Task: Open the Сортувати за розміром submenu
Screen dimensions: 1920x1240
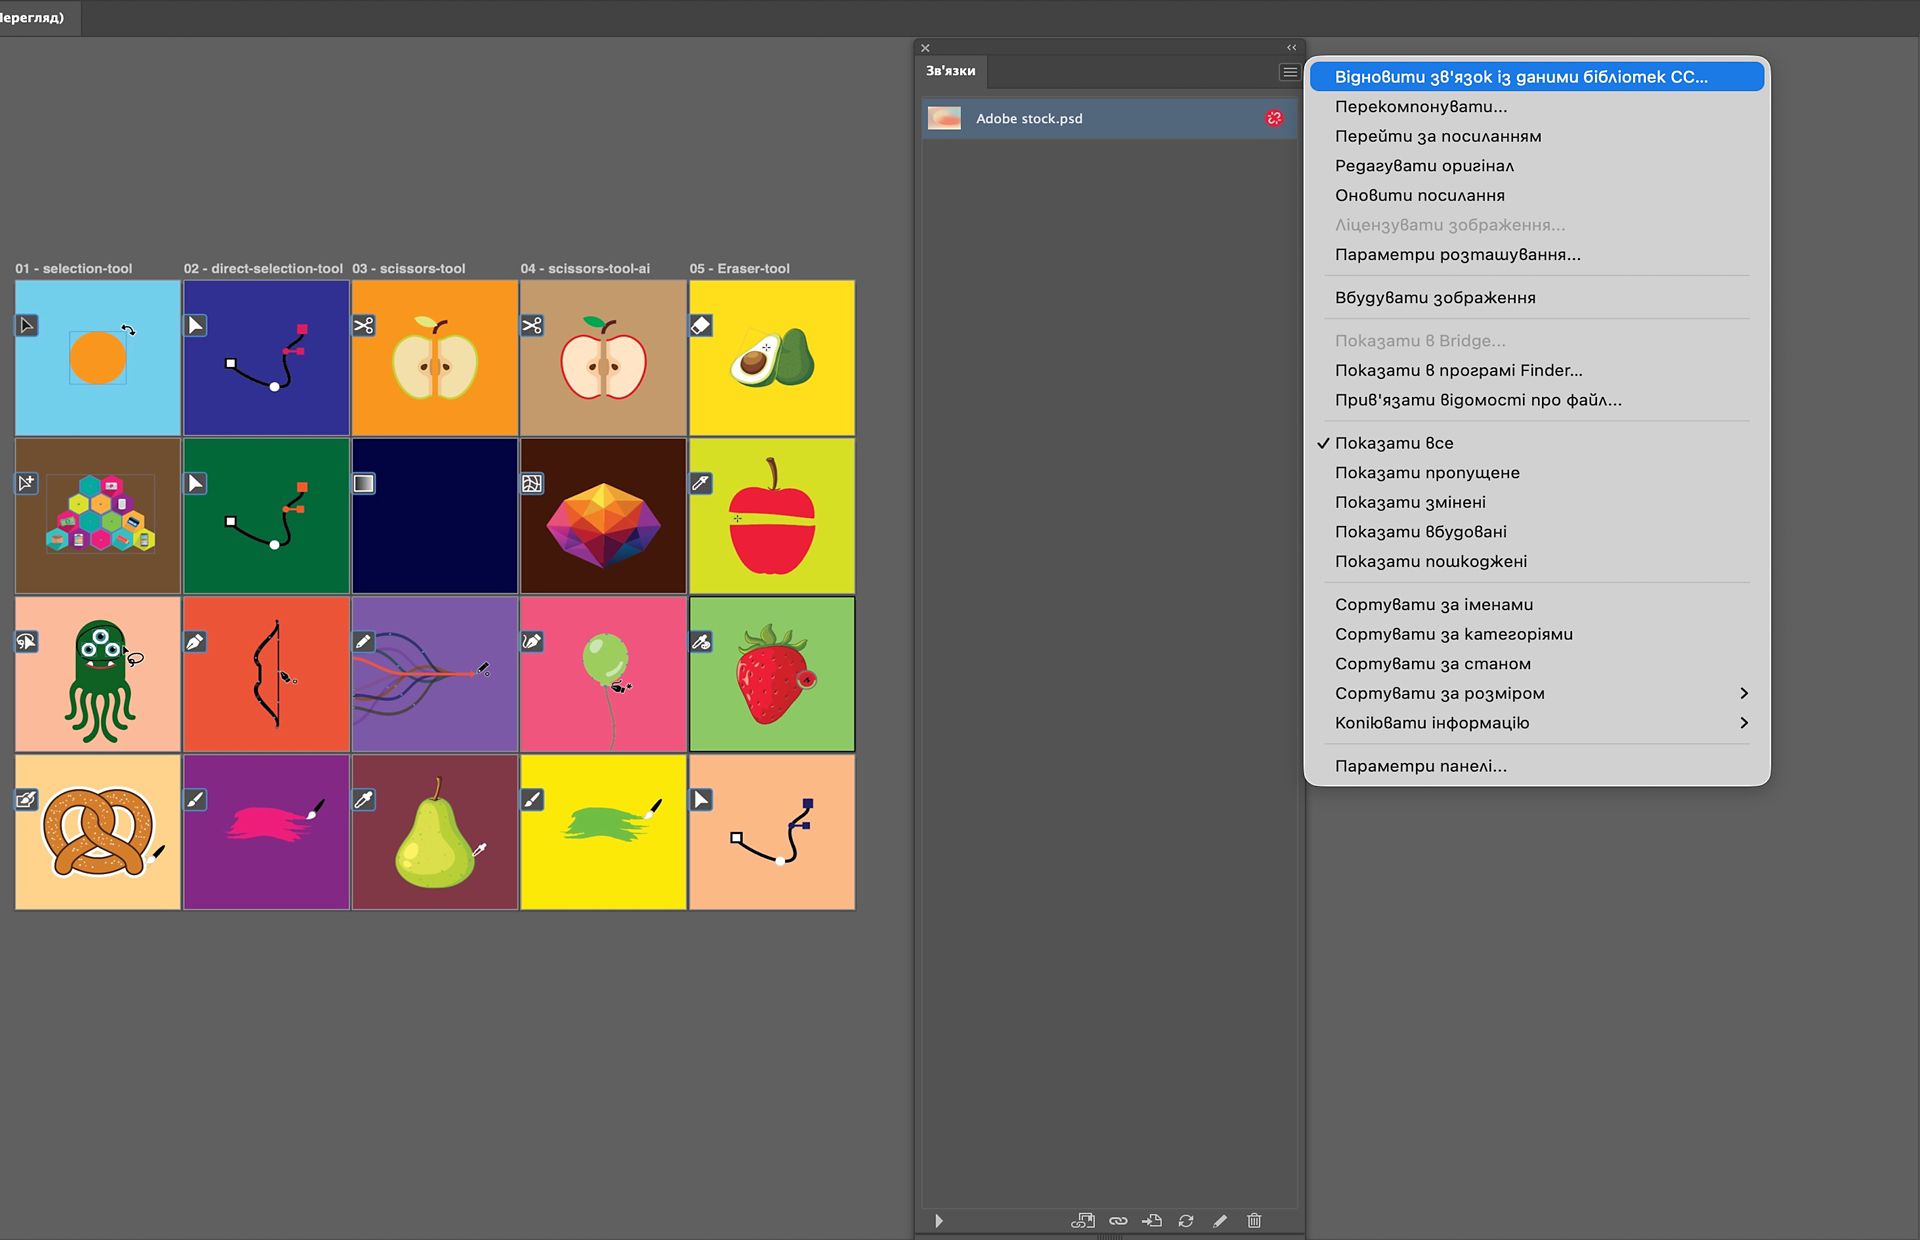Action: coord(1537,693)
